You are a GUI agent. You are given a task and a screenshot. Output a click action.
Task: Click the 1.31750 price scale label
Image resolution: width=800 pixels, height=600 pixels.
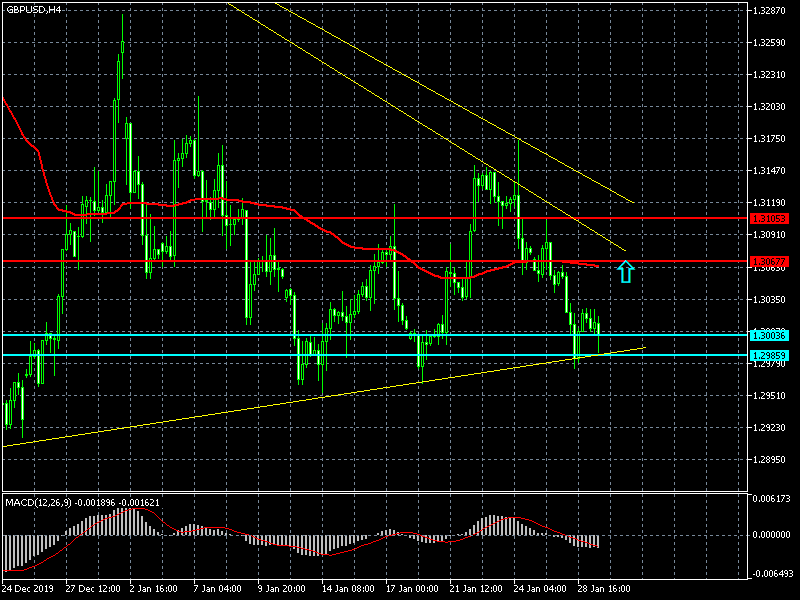(x=769, y=139)
